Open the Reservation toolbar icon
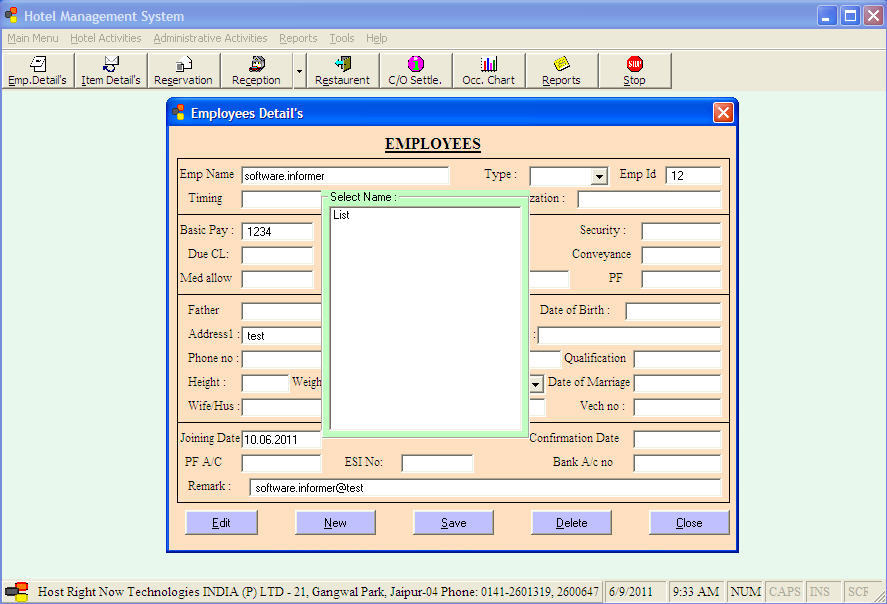This screenshot has height=604, width=887. [183, 70]
